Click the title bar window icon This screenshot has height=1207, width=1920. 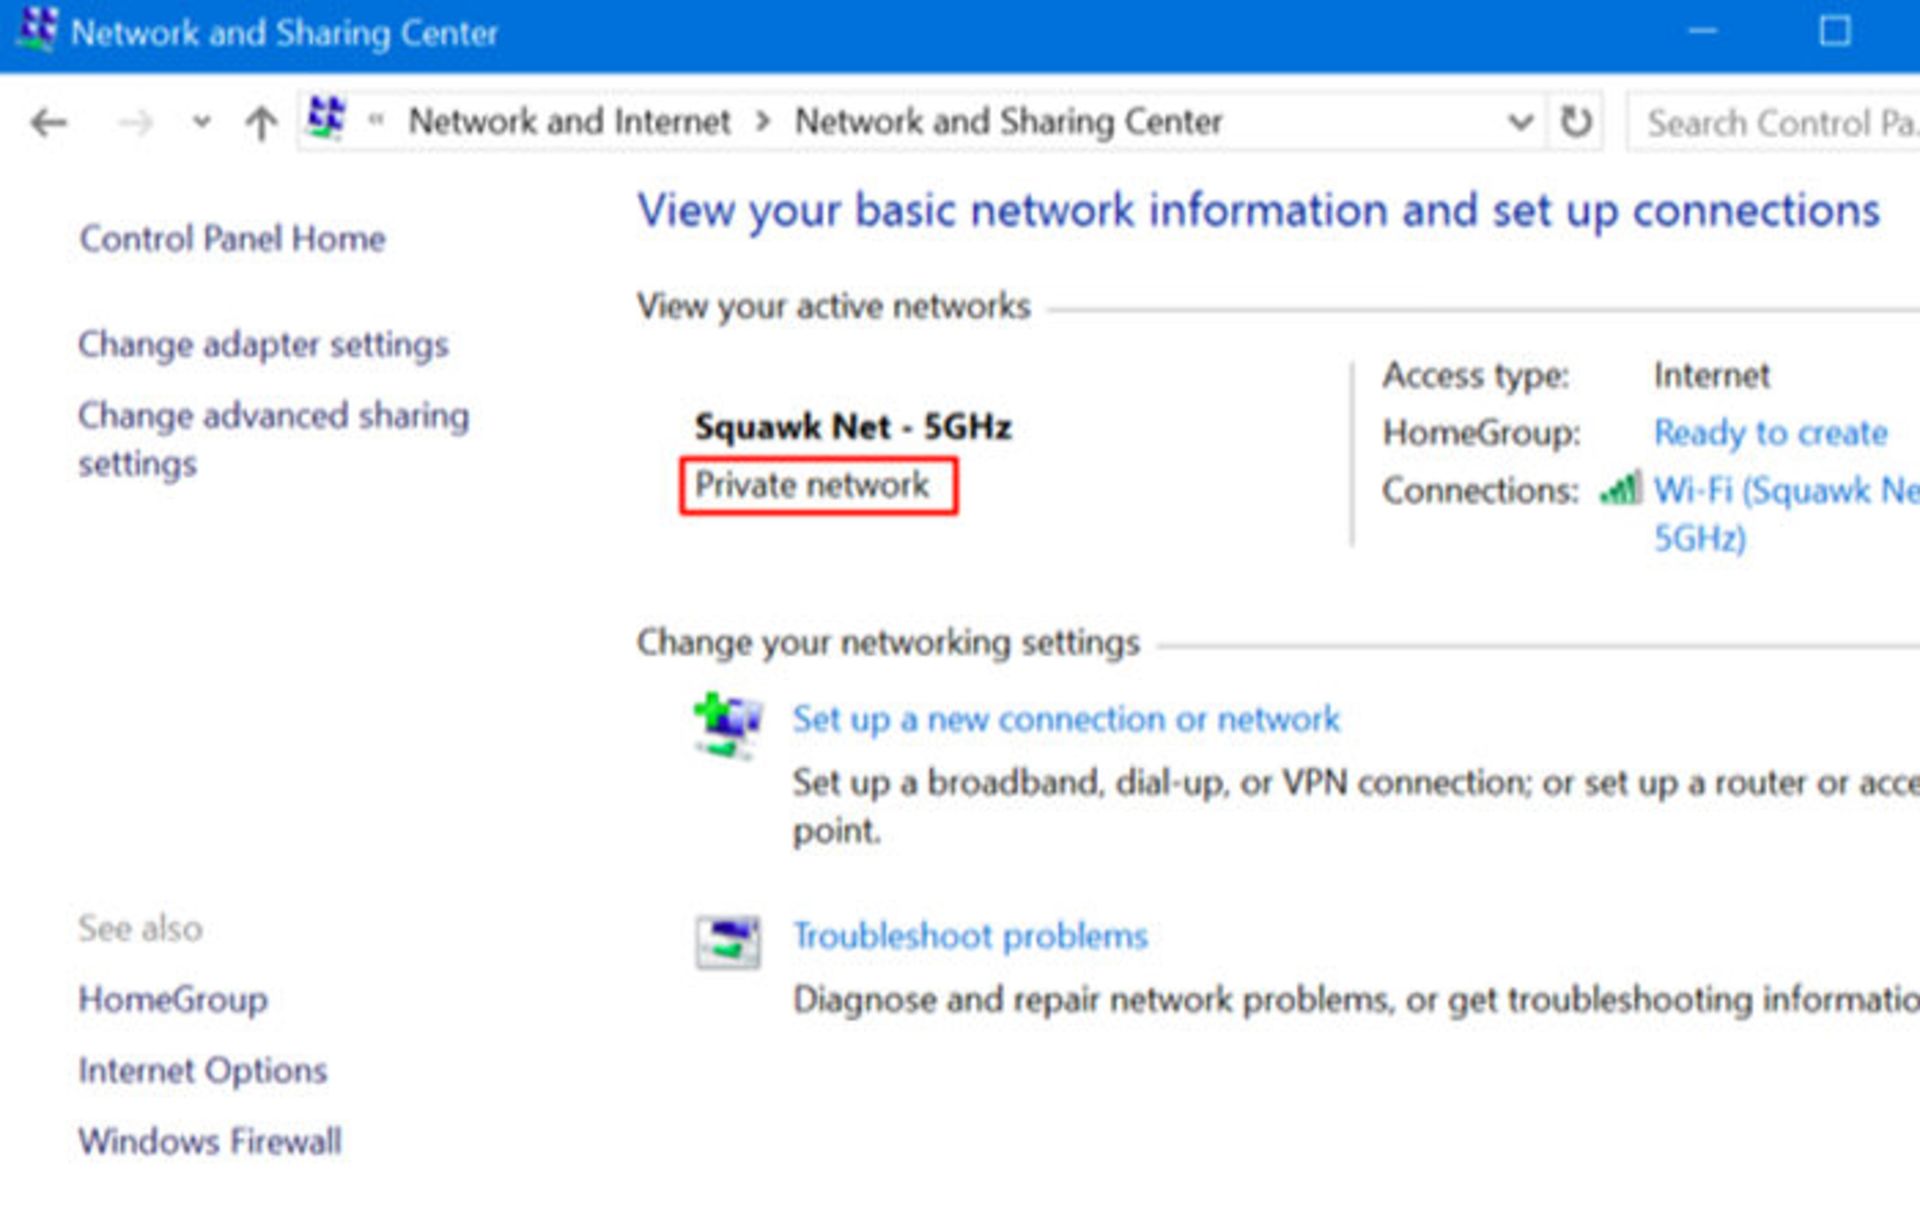pos(37,30)
